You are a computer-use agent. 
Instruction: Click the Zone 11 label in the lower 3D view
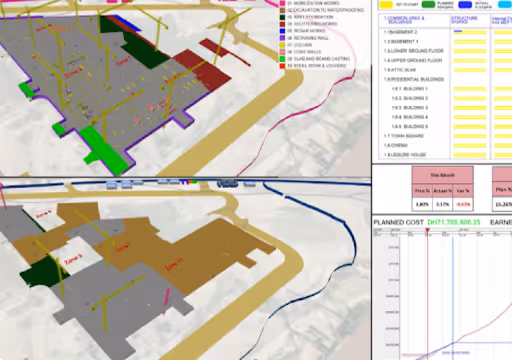pos(174,264)
